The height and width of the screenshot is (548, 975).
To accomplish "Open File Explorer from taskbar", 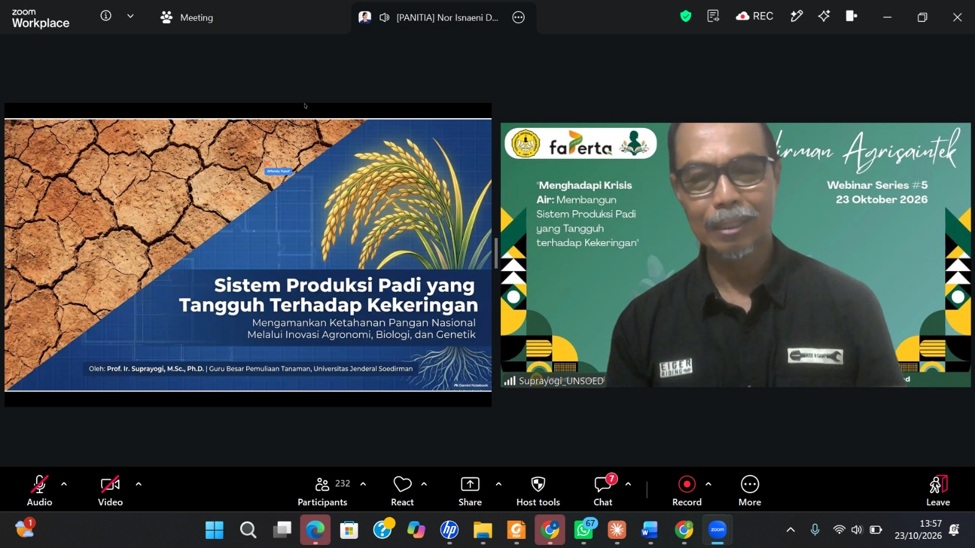I will pyautogui.click(x=483, y=530).
